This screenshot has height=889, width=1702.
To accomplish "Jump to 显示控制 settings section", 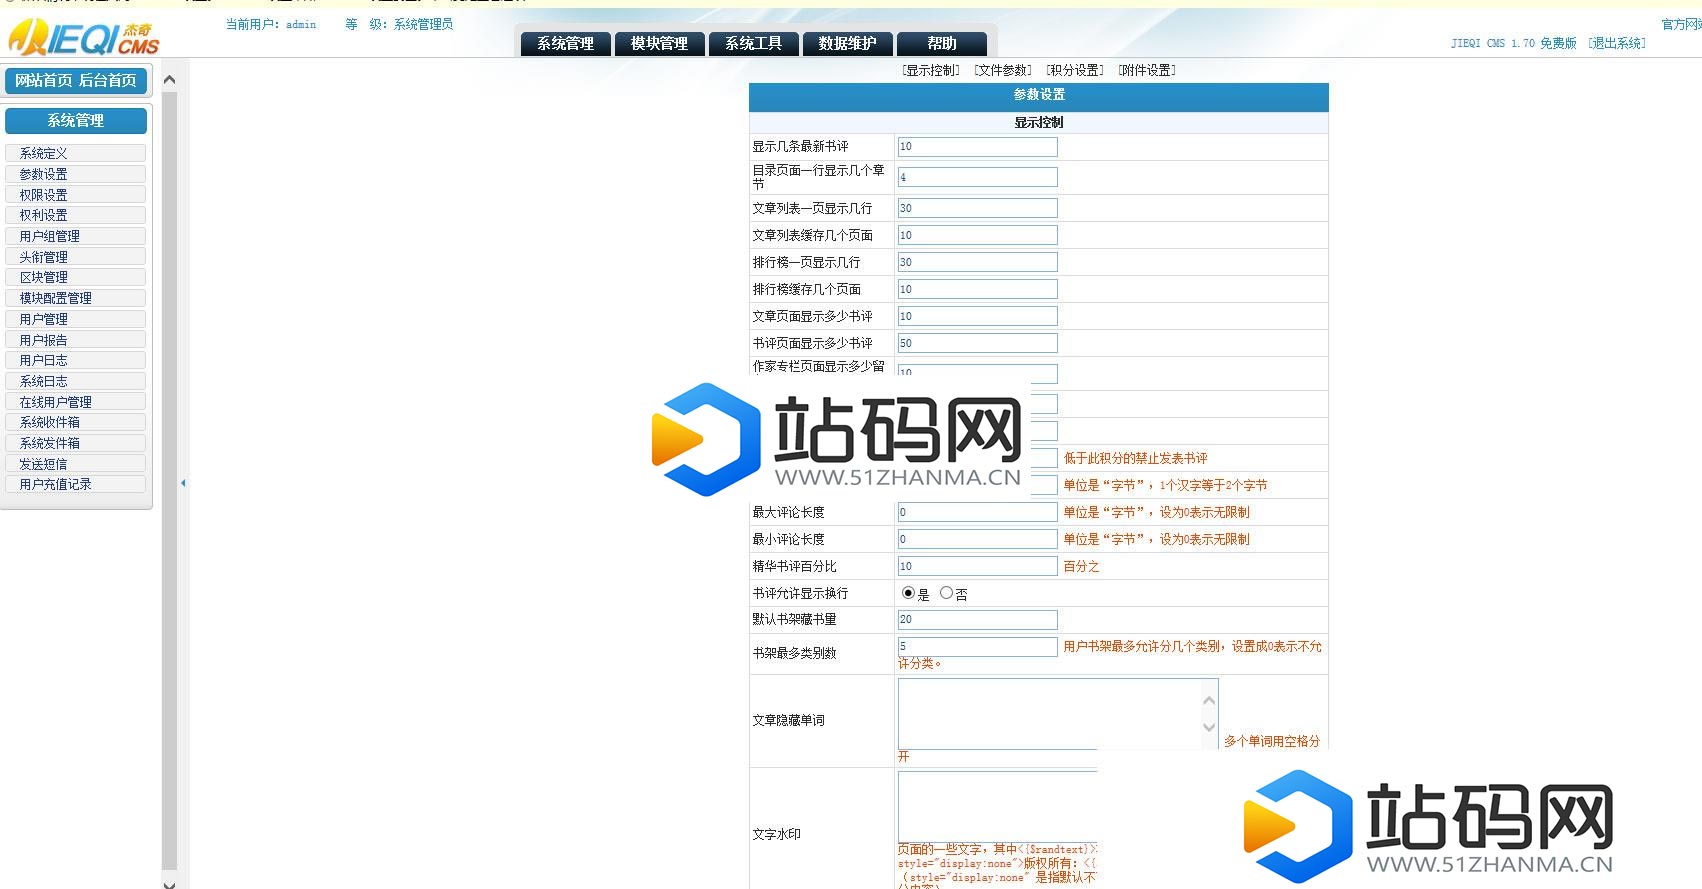I will 931,70.
